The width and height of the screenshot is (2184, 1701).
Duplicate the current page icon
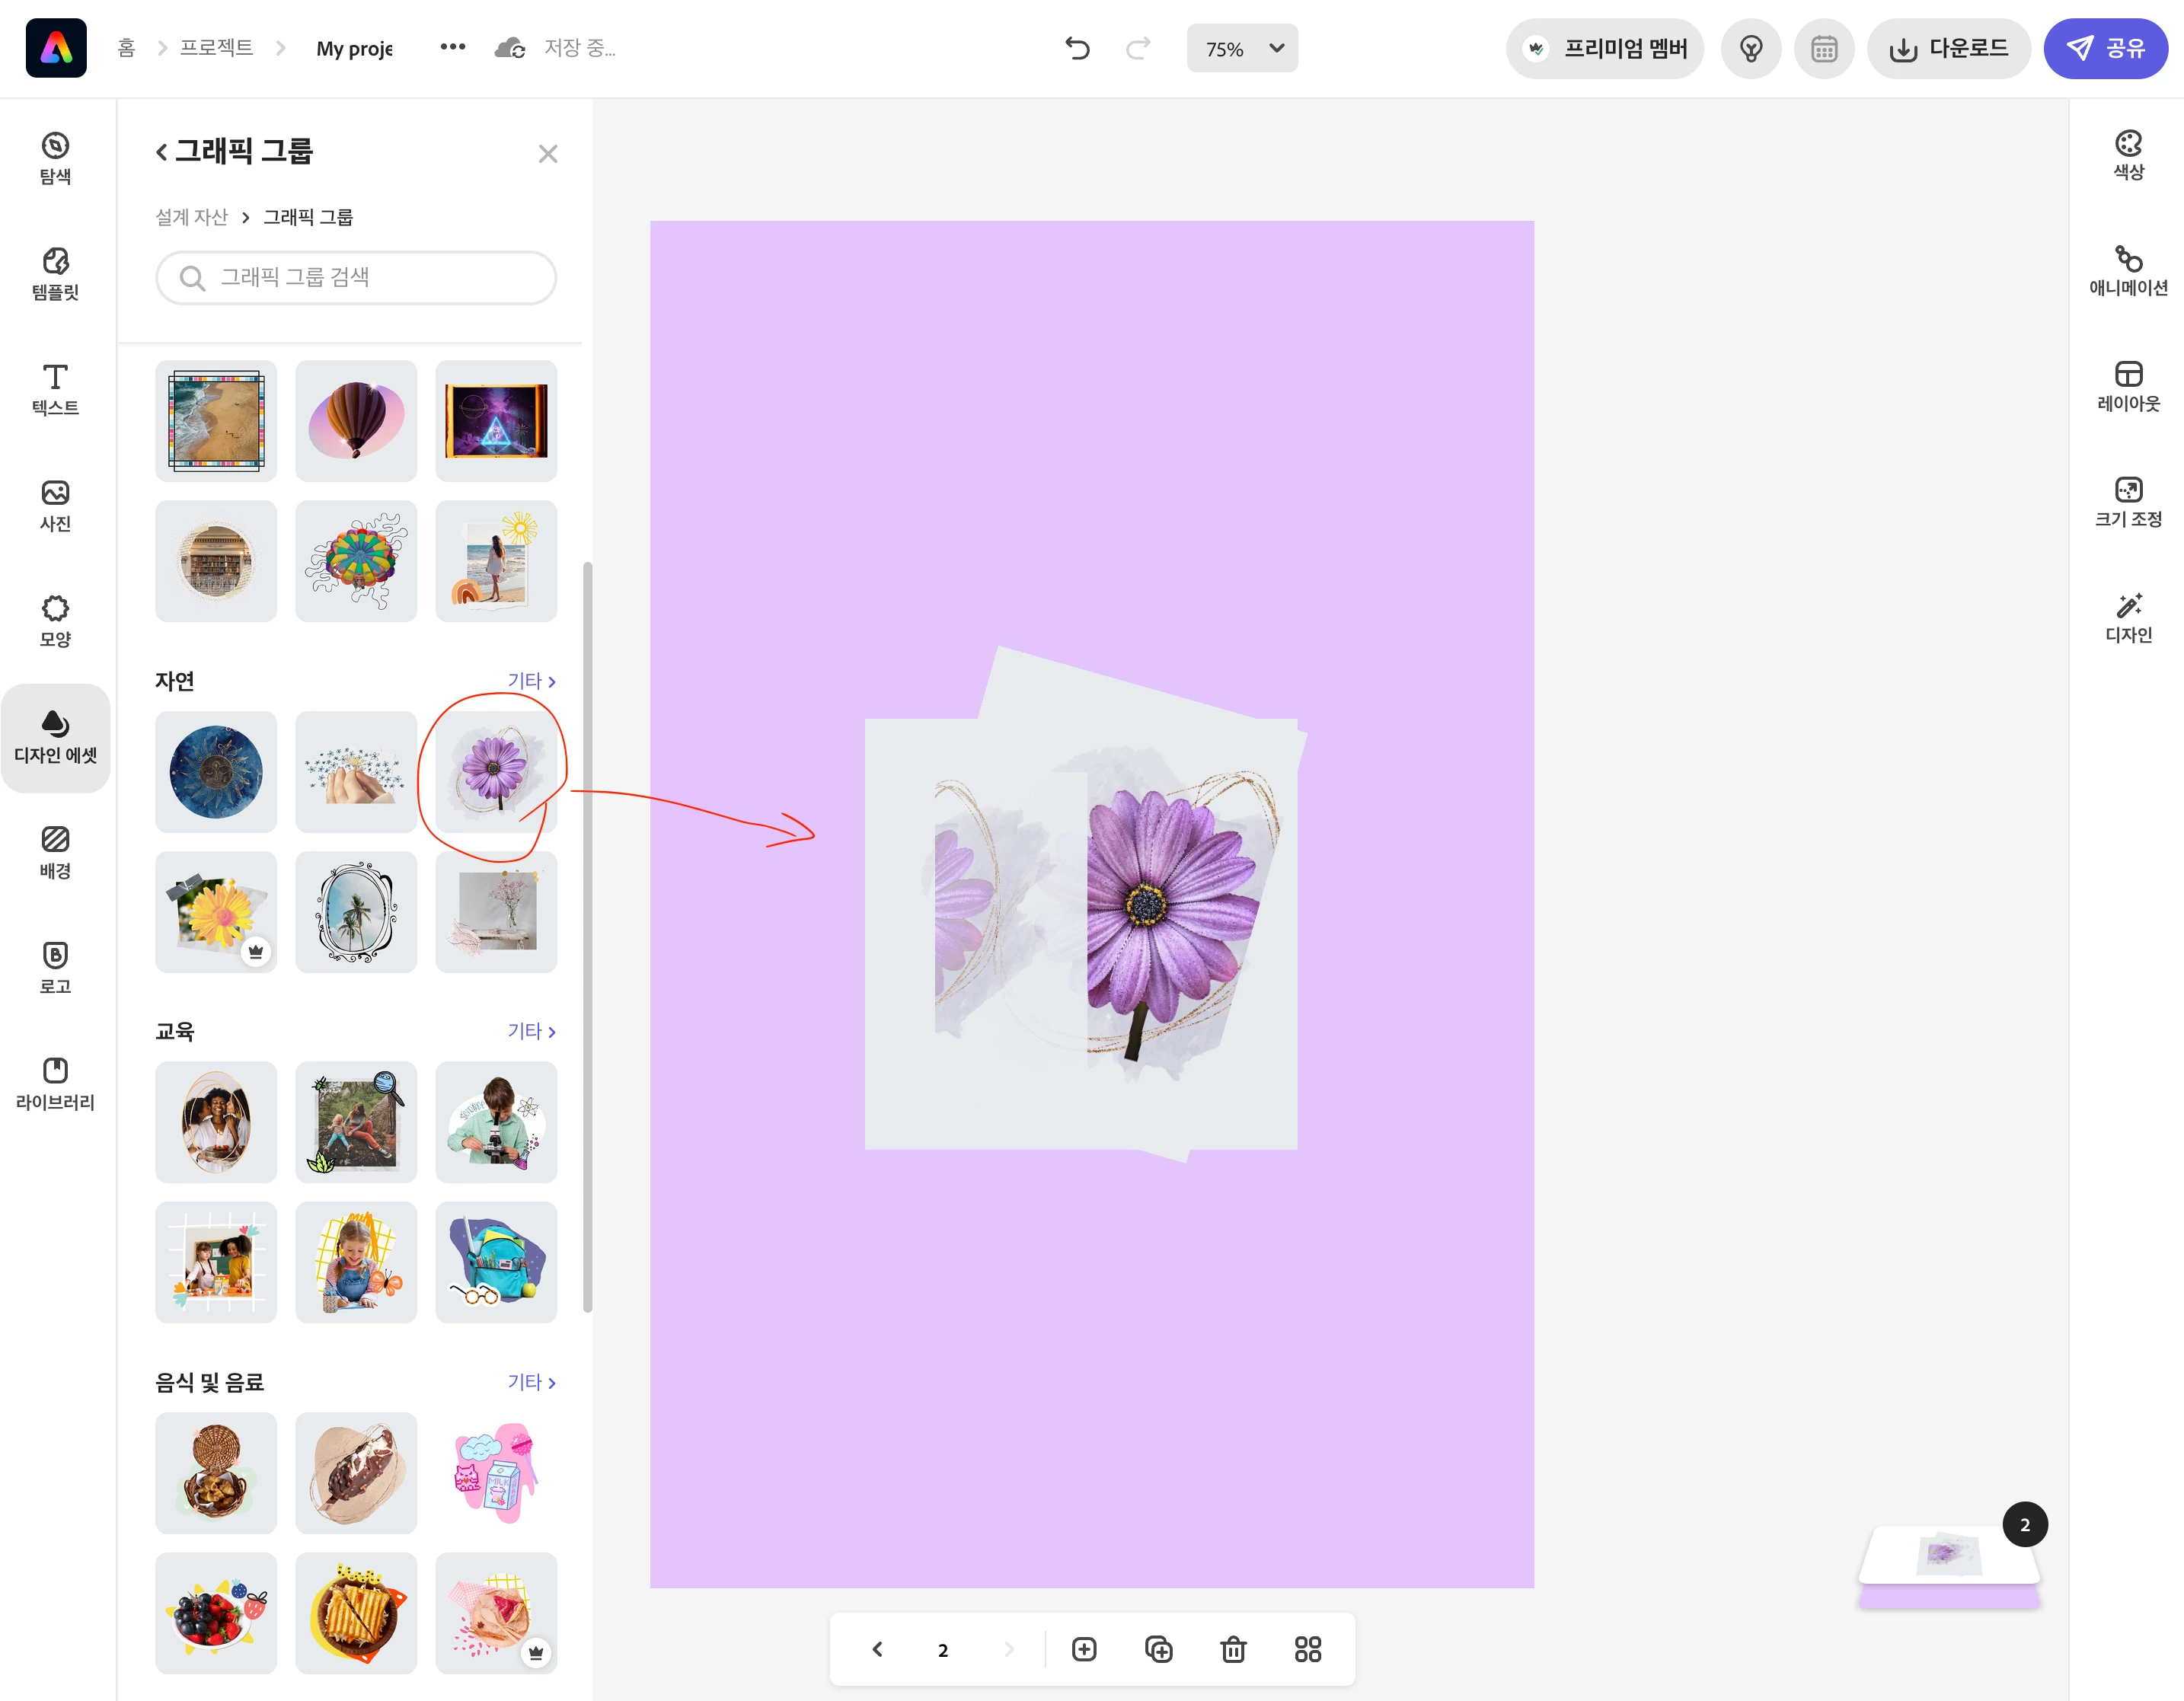click(x=1158, y=1649)
